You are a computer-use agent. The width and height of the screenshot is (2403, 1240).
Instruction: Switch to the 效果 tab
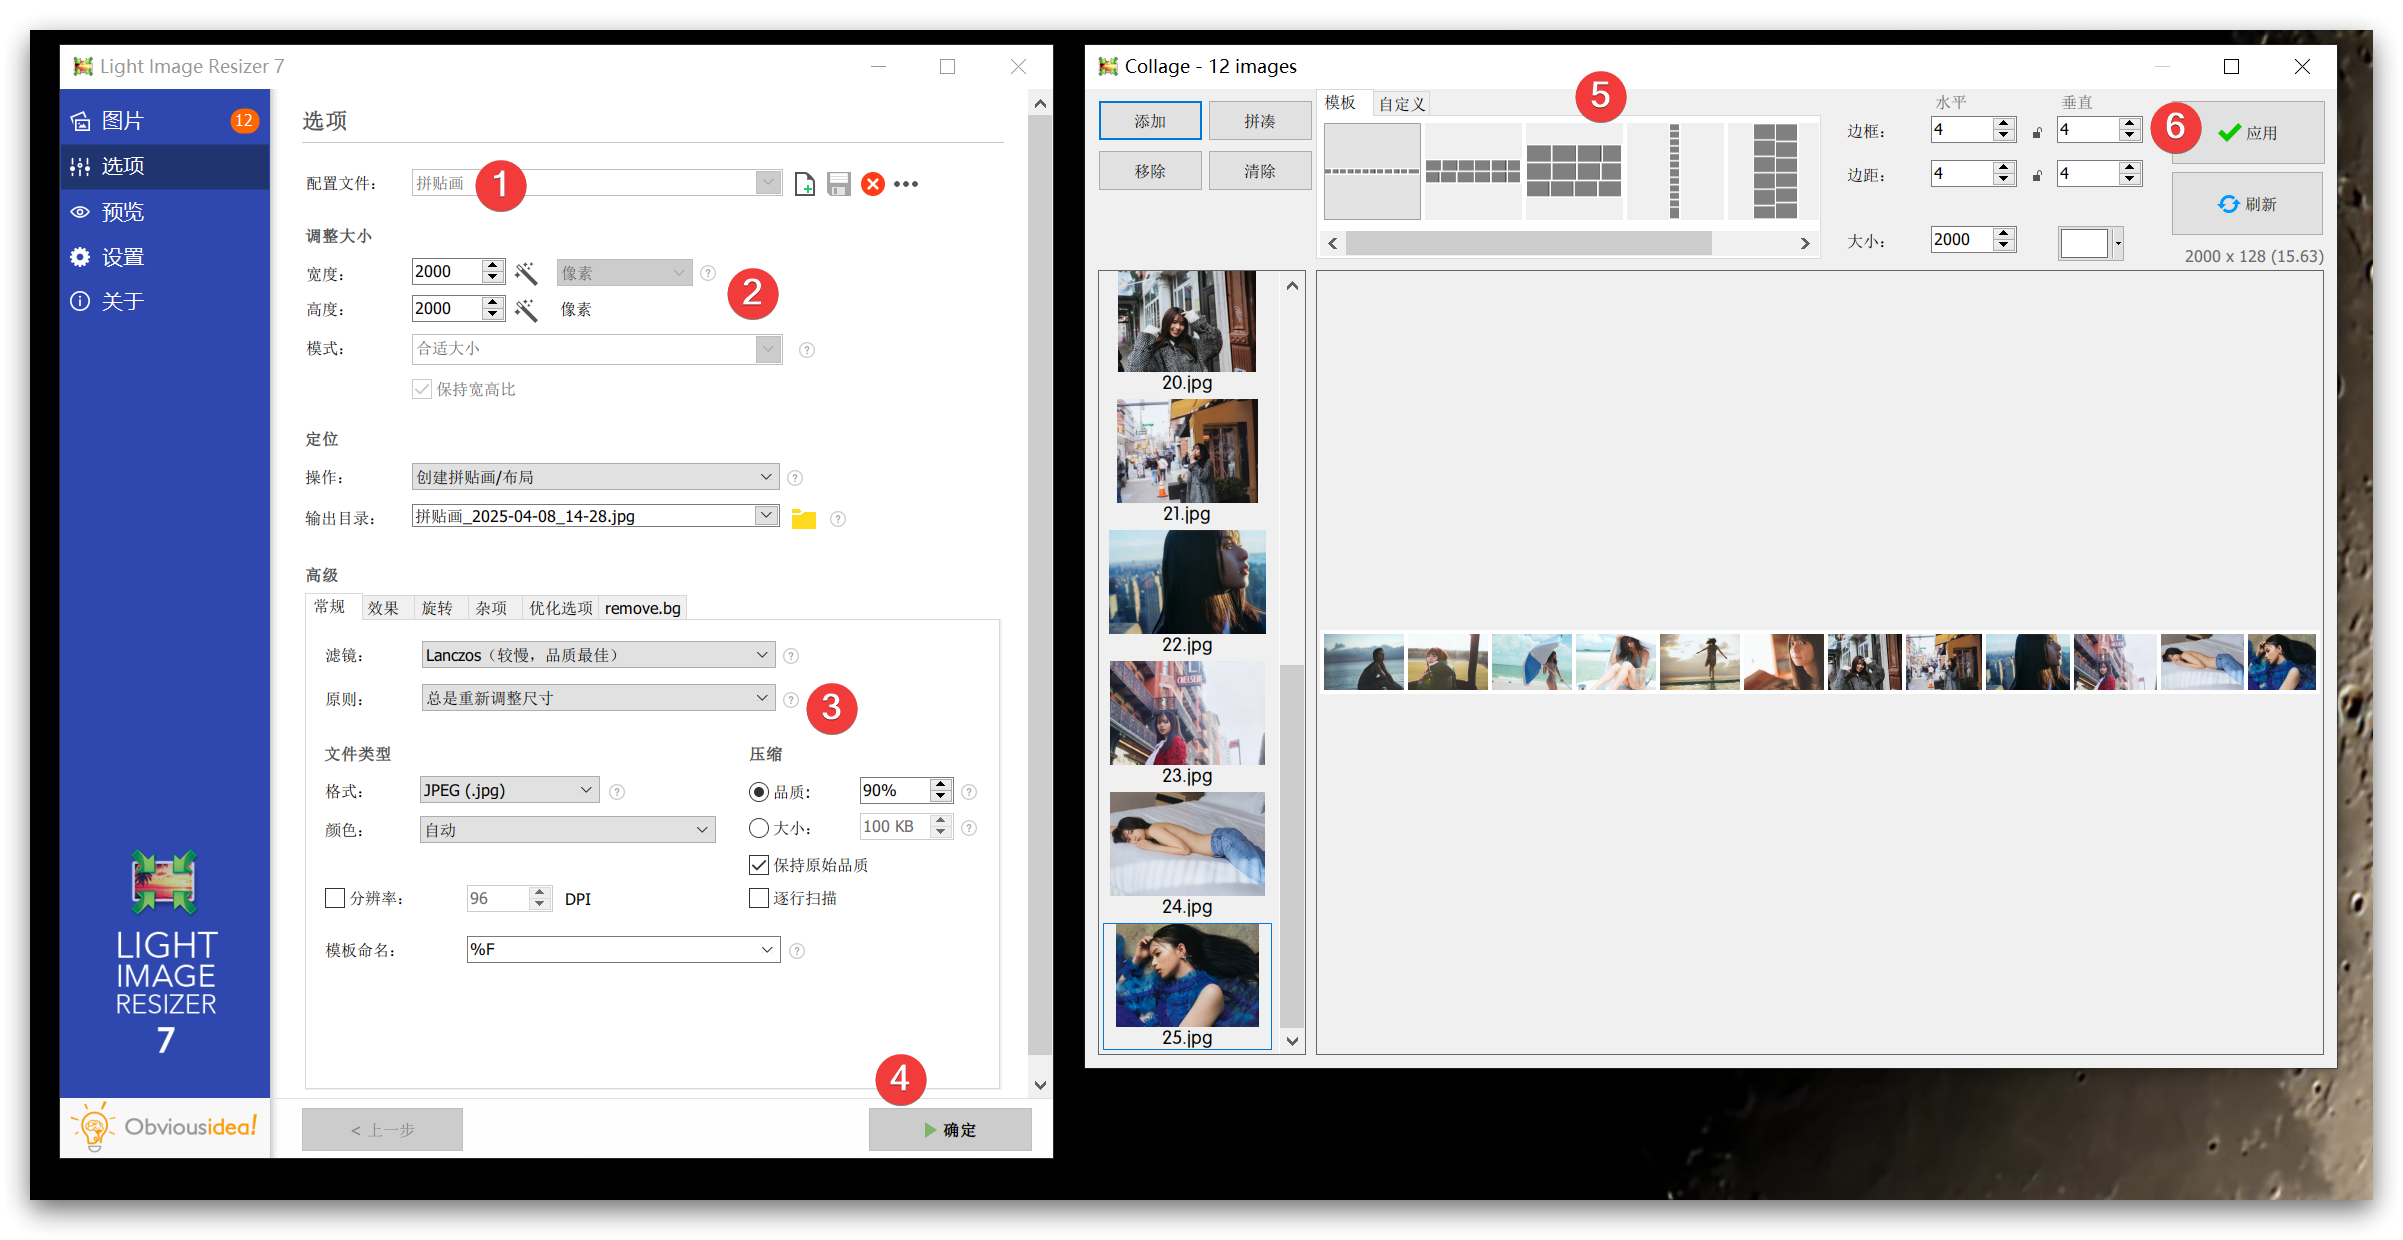click(x=382, y=608)
